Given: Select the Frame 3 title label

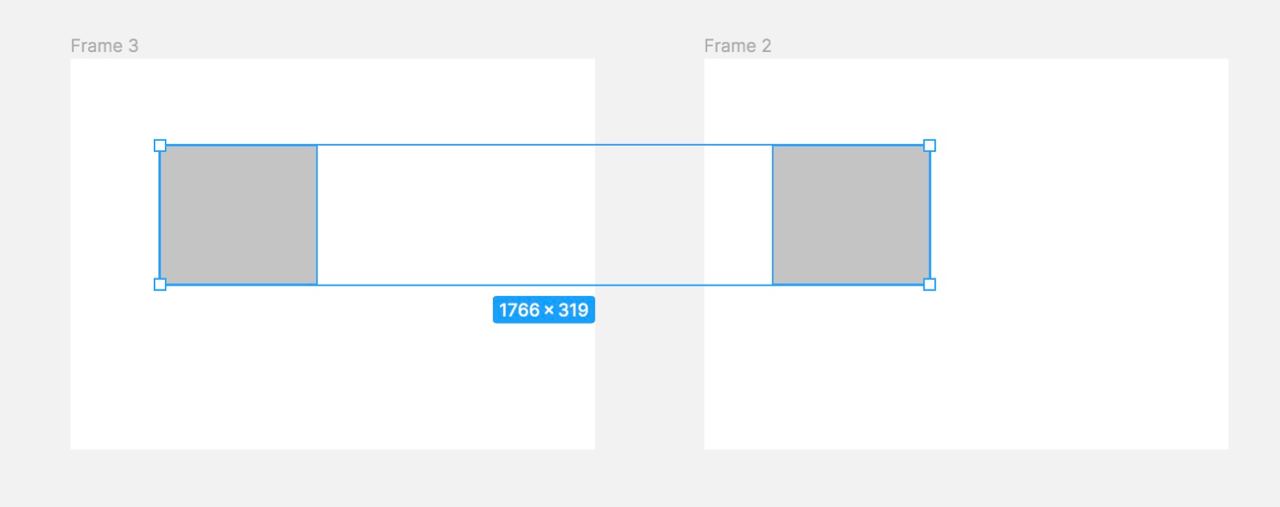Looking at the screenshot, I should pos(104,46).
